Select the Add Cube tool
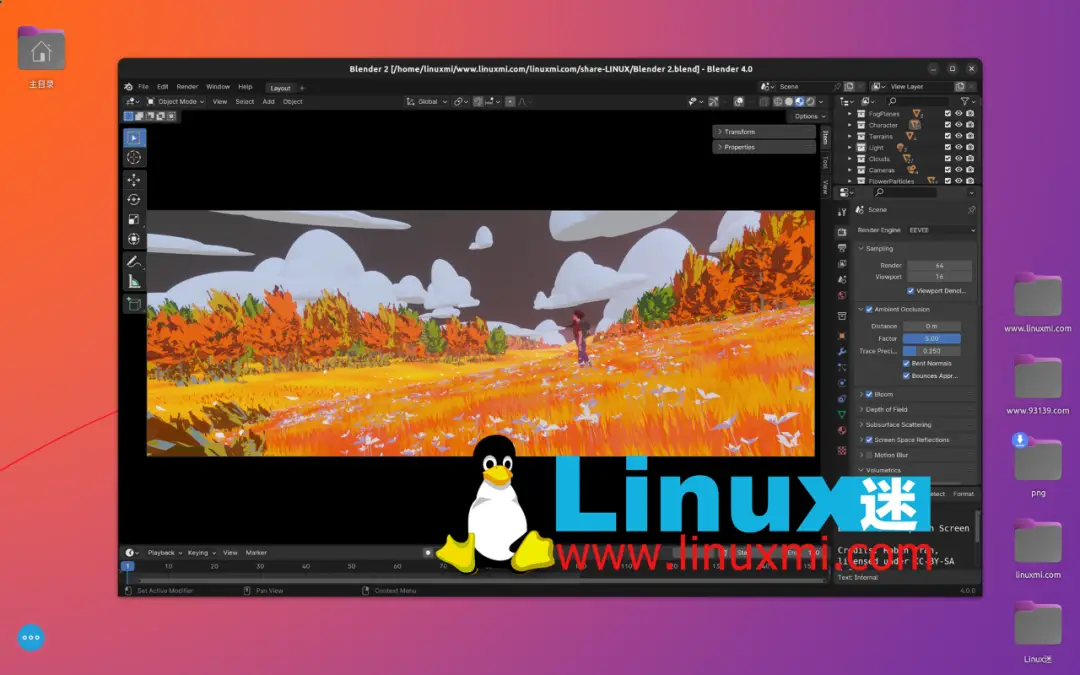1080x675 pixels. (x=134, y=304)
